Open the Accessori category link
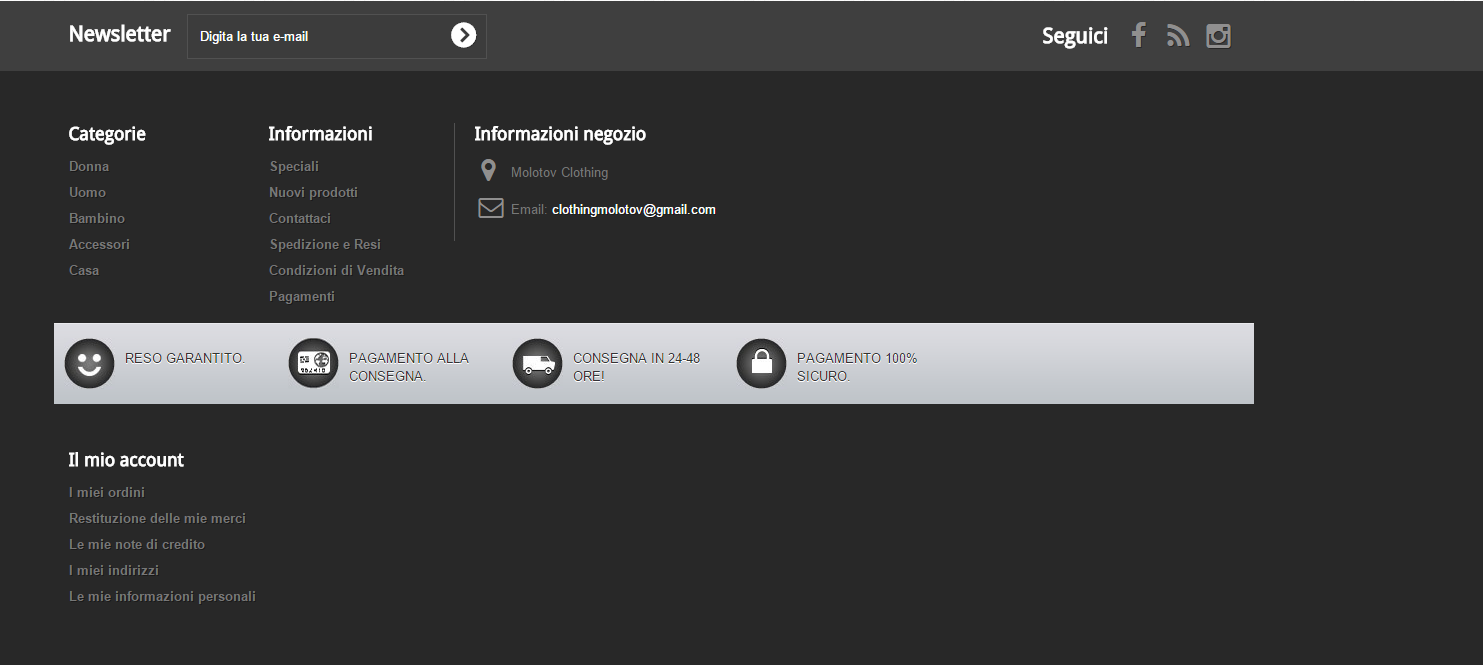 point(99,244)
